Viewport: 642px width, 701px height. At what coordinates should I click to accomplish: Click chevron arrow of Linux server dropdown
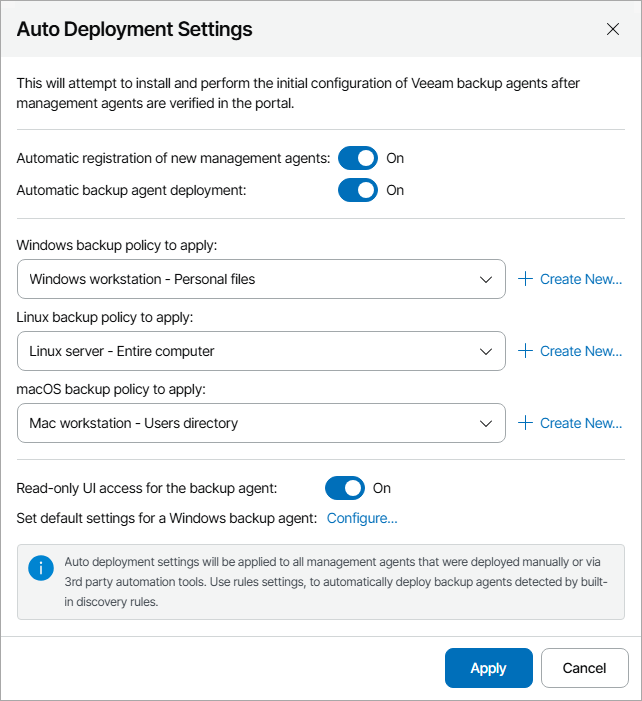[486, 351]
